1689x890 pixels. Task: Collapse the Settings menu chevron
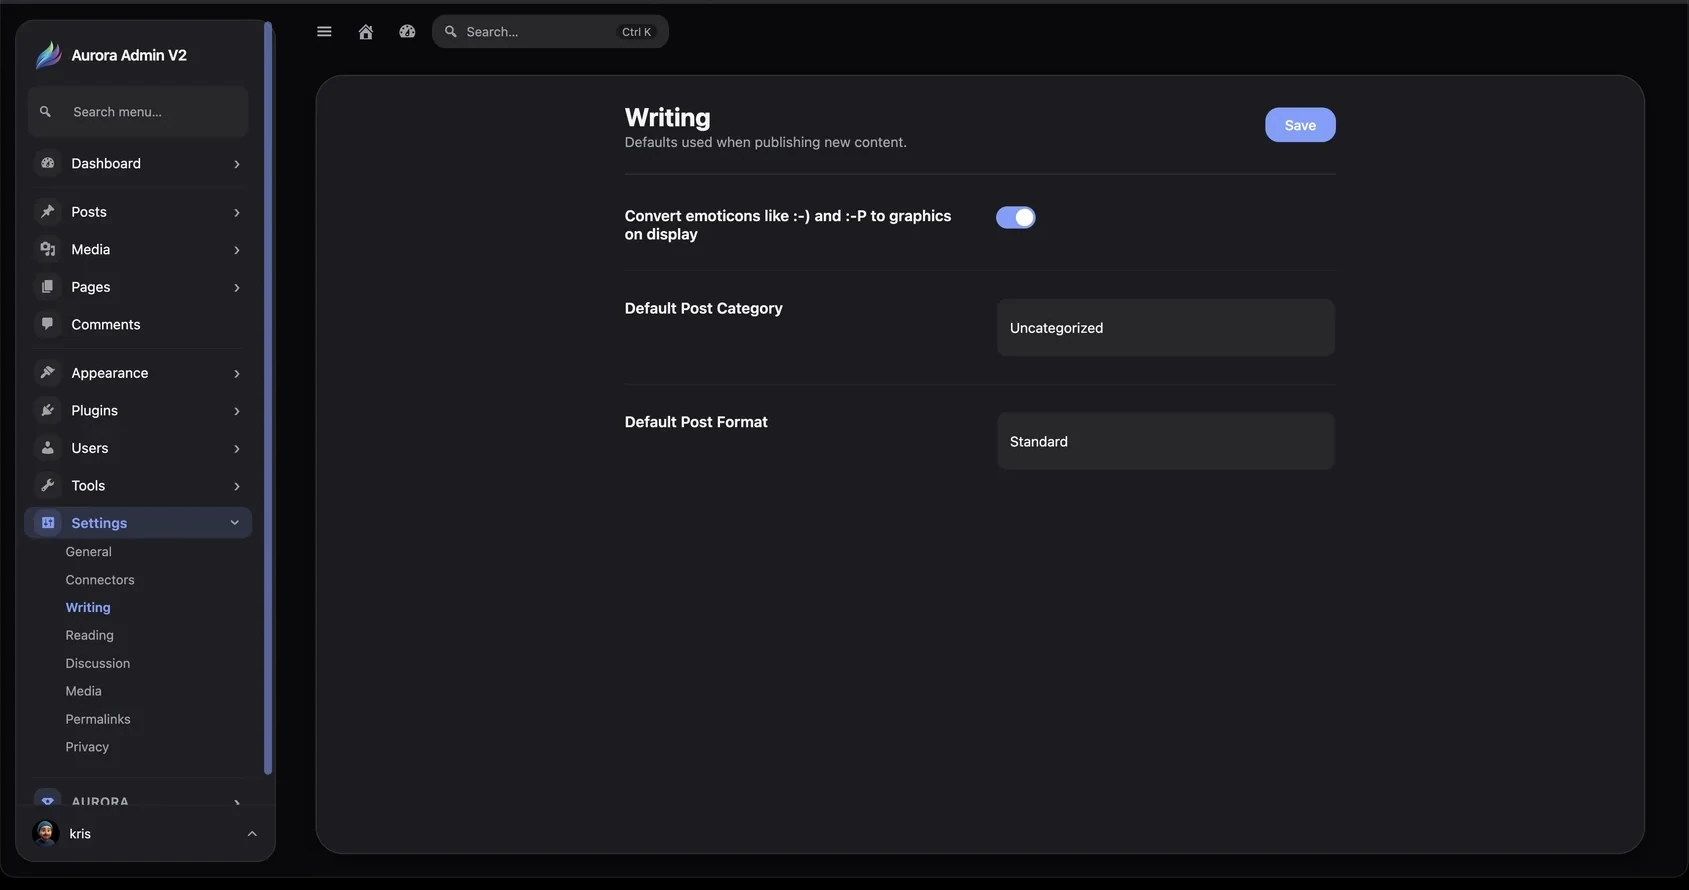point(235,523)
